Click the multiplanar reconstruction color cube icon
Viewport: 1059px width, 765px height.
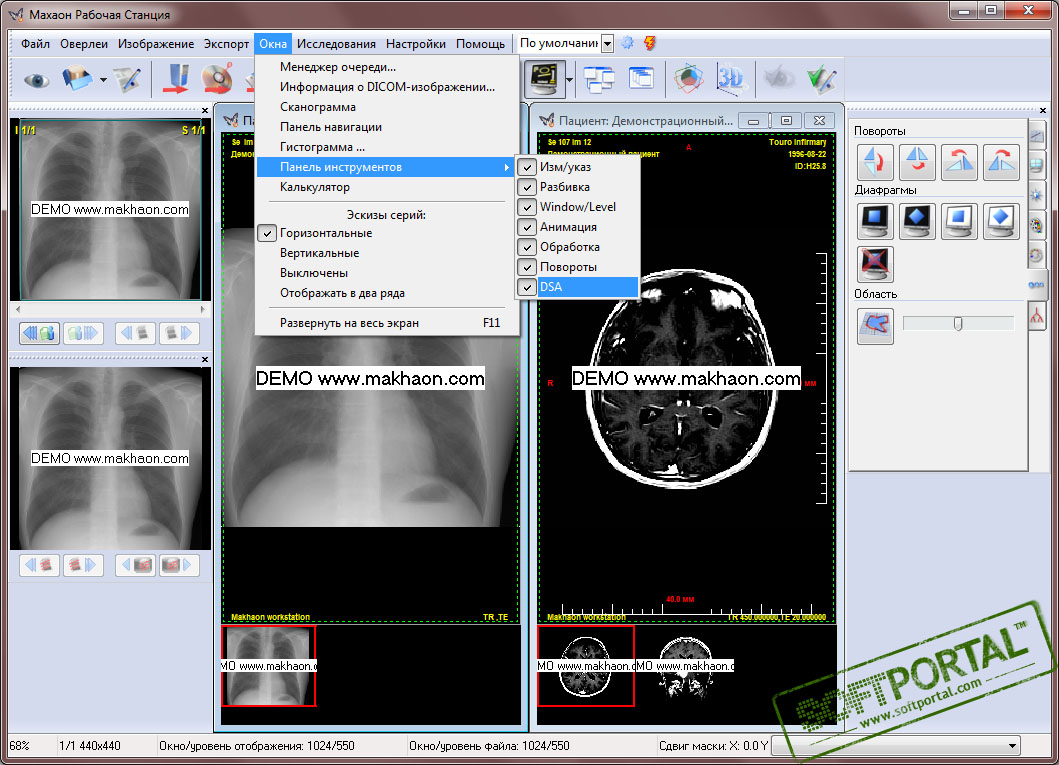(x=688, y=78)
